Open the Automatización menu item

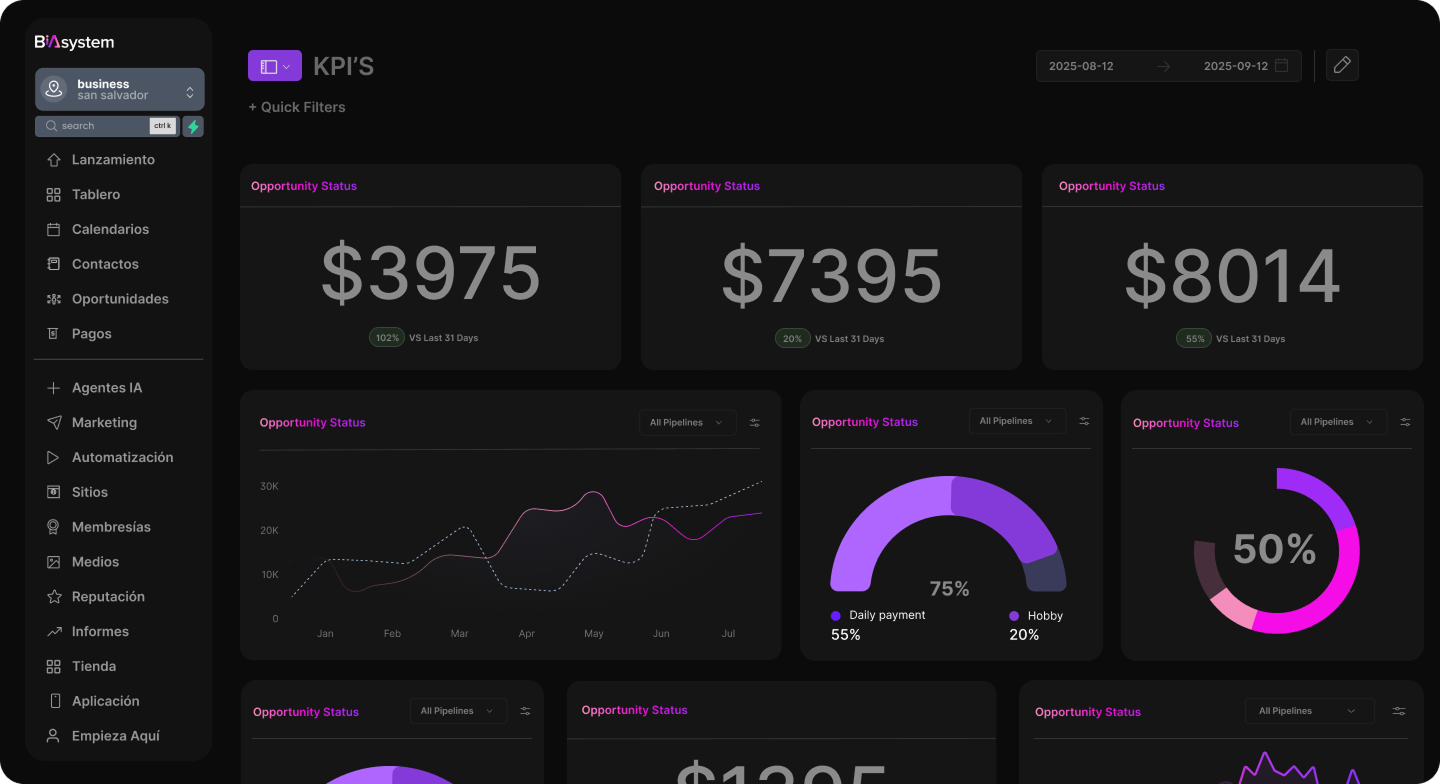tap(122, 457)
